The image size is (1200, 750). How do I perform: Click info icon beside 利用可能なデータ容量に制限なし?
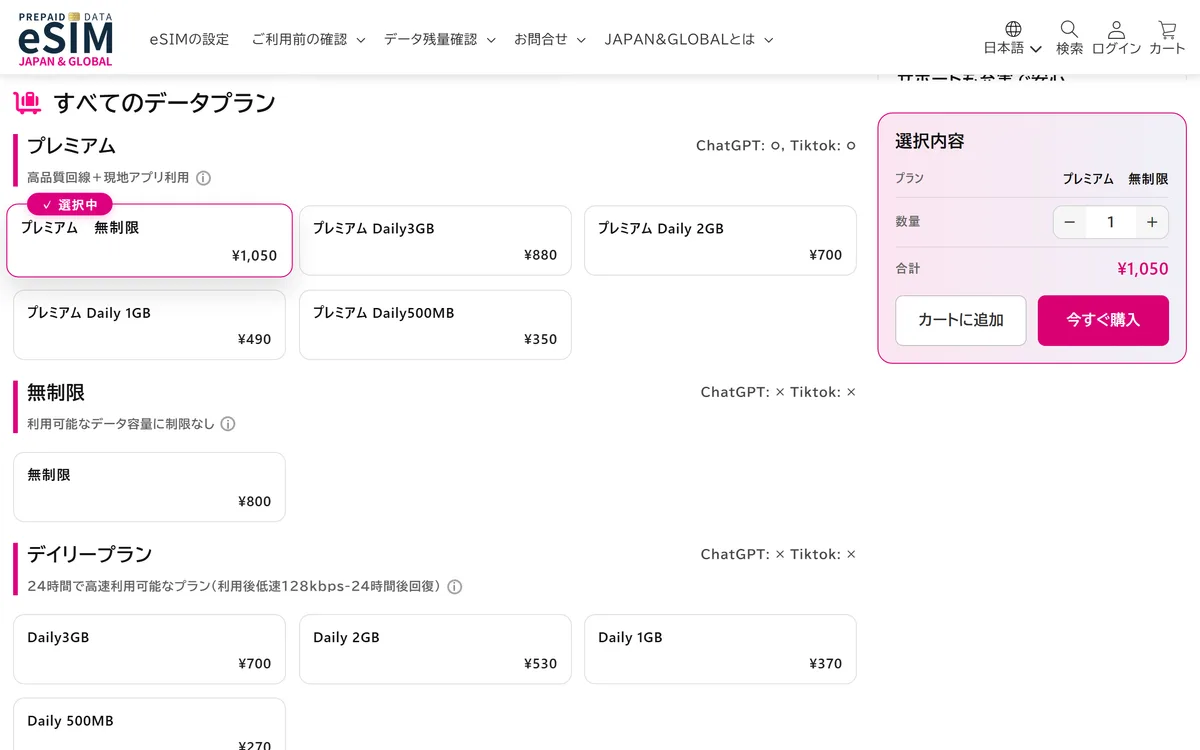pos(228,424)
